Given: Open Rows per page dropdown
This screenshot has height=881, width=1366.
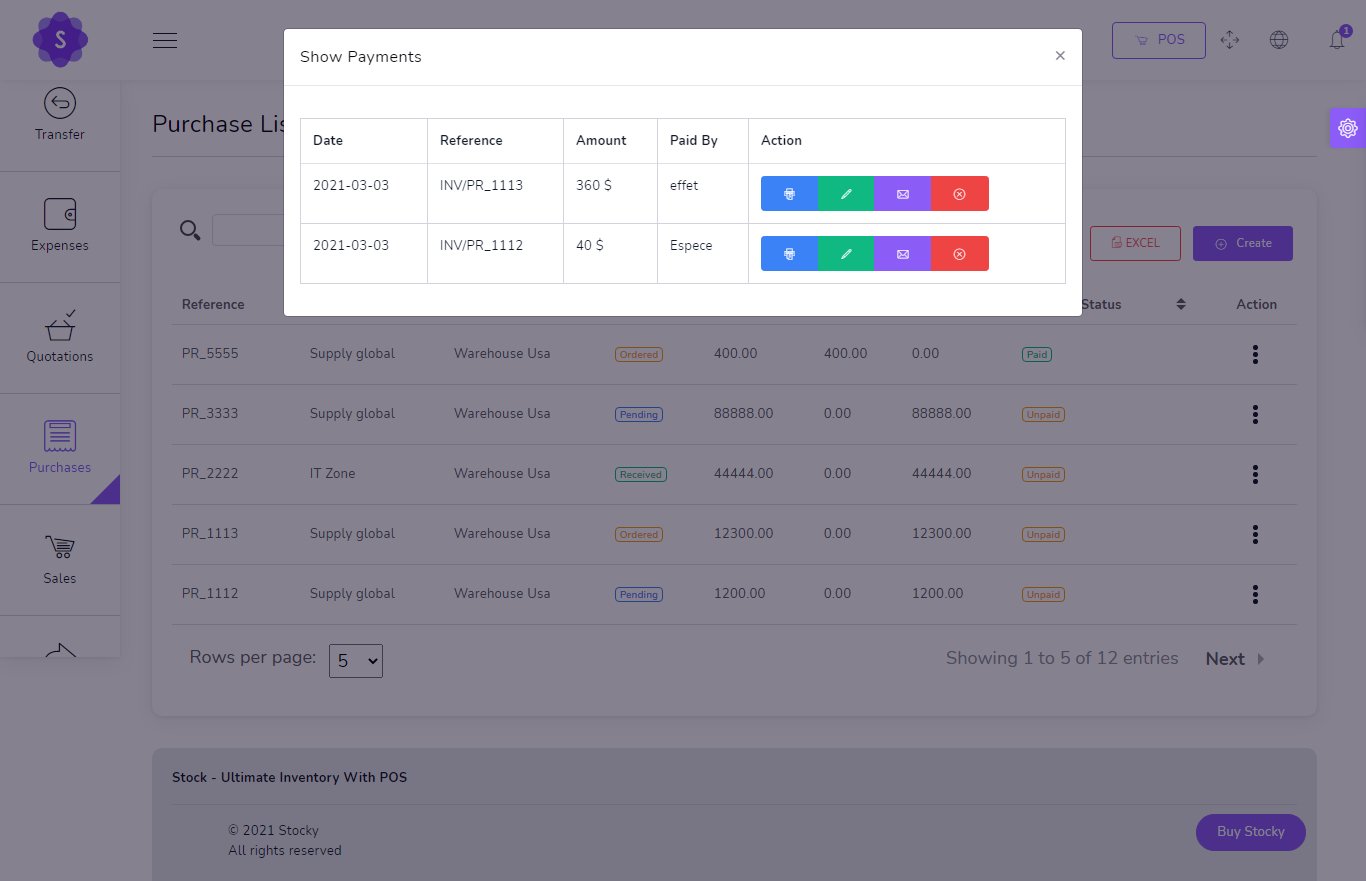Looking at the screenshot, I should 356,661.
